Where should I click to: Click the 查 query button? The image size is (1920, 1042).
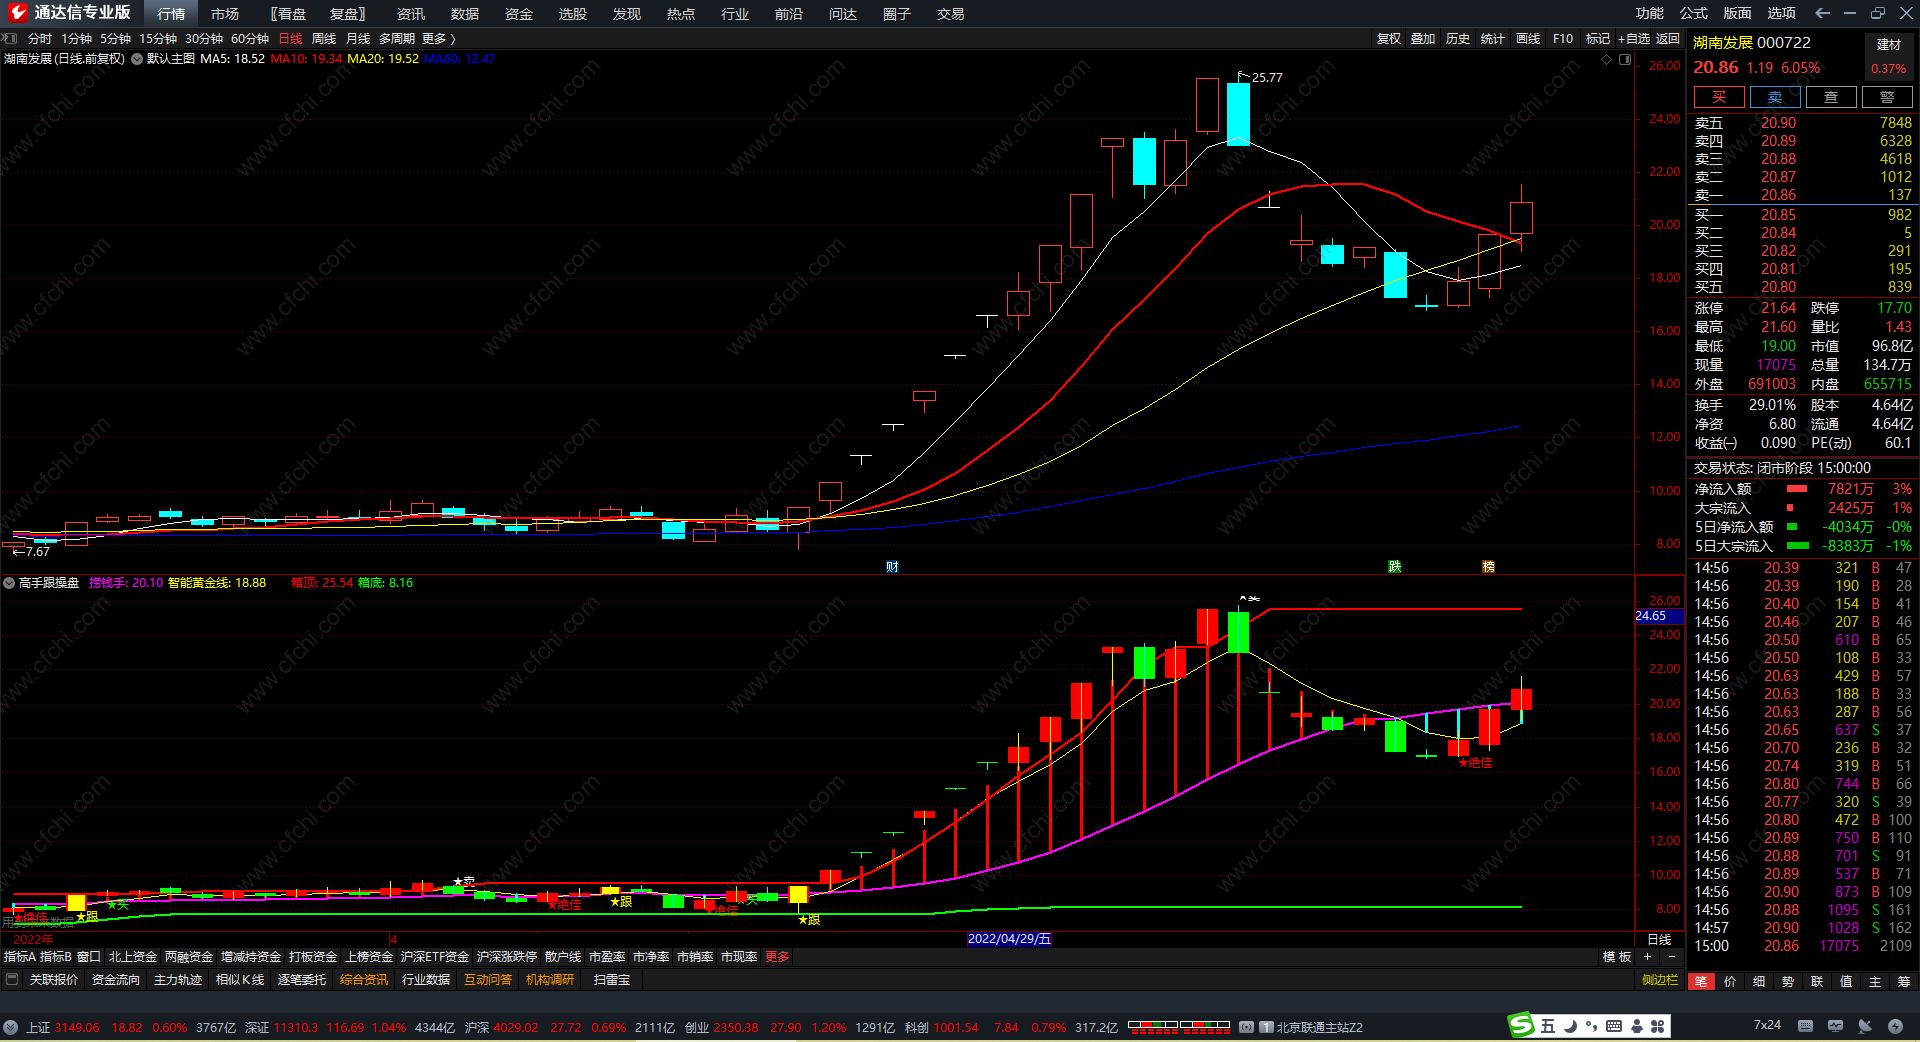(1831, 97)
